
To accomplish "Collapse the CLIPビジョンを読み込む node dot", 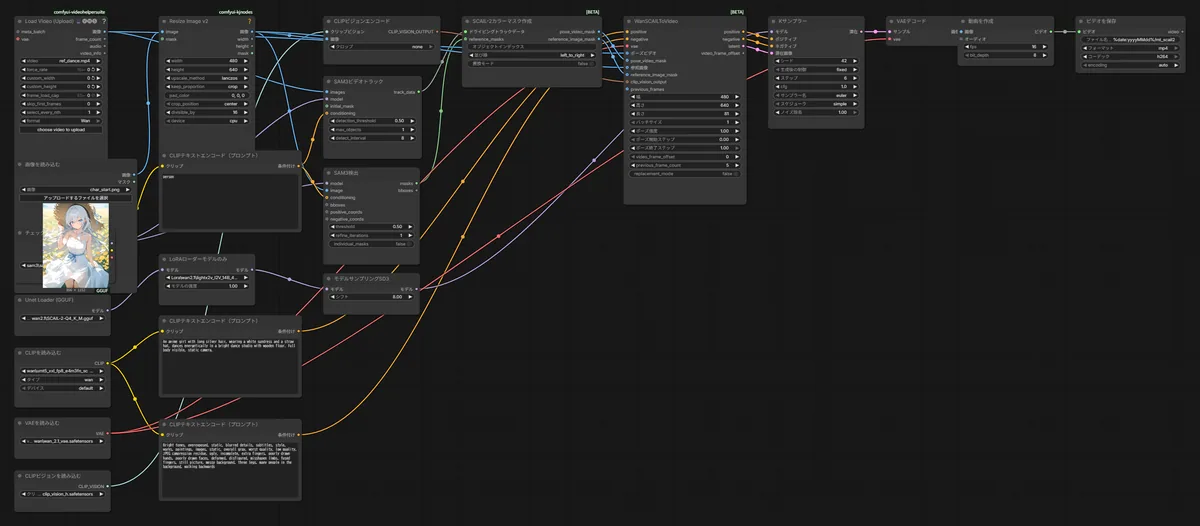I will (20, 475).
